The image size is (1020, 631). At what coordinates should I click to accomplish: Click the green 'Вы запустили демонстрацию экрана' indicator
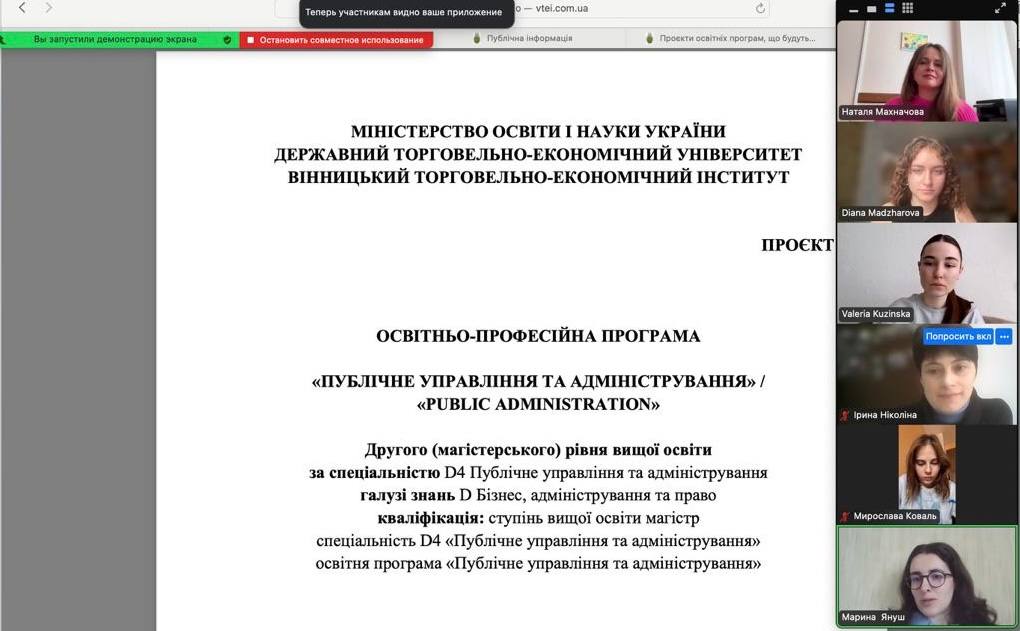click(114, 40)
